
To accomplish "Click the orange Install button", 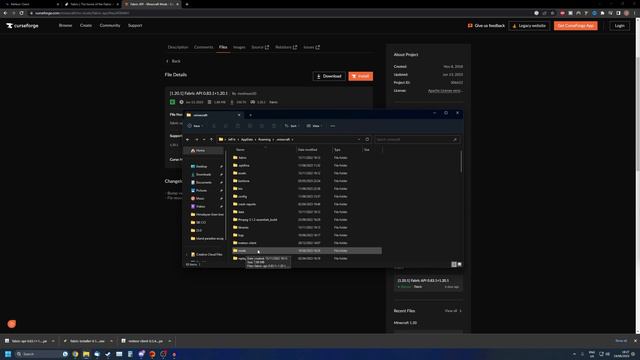I will 360,76.
